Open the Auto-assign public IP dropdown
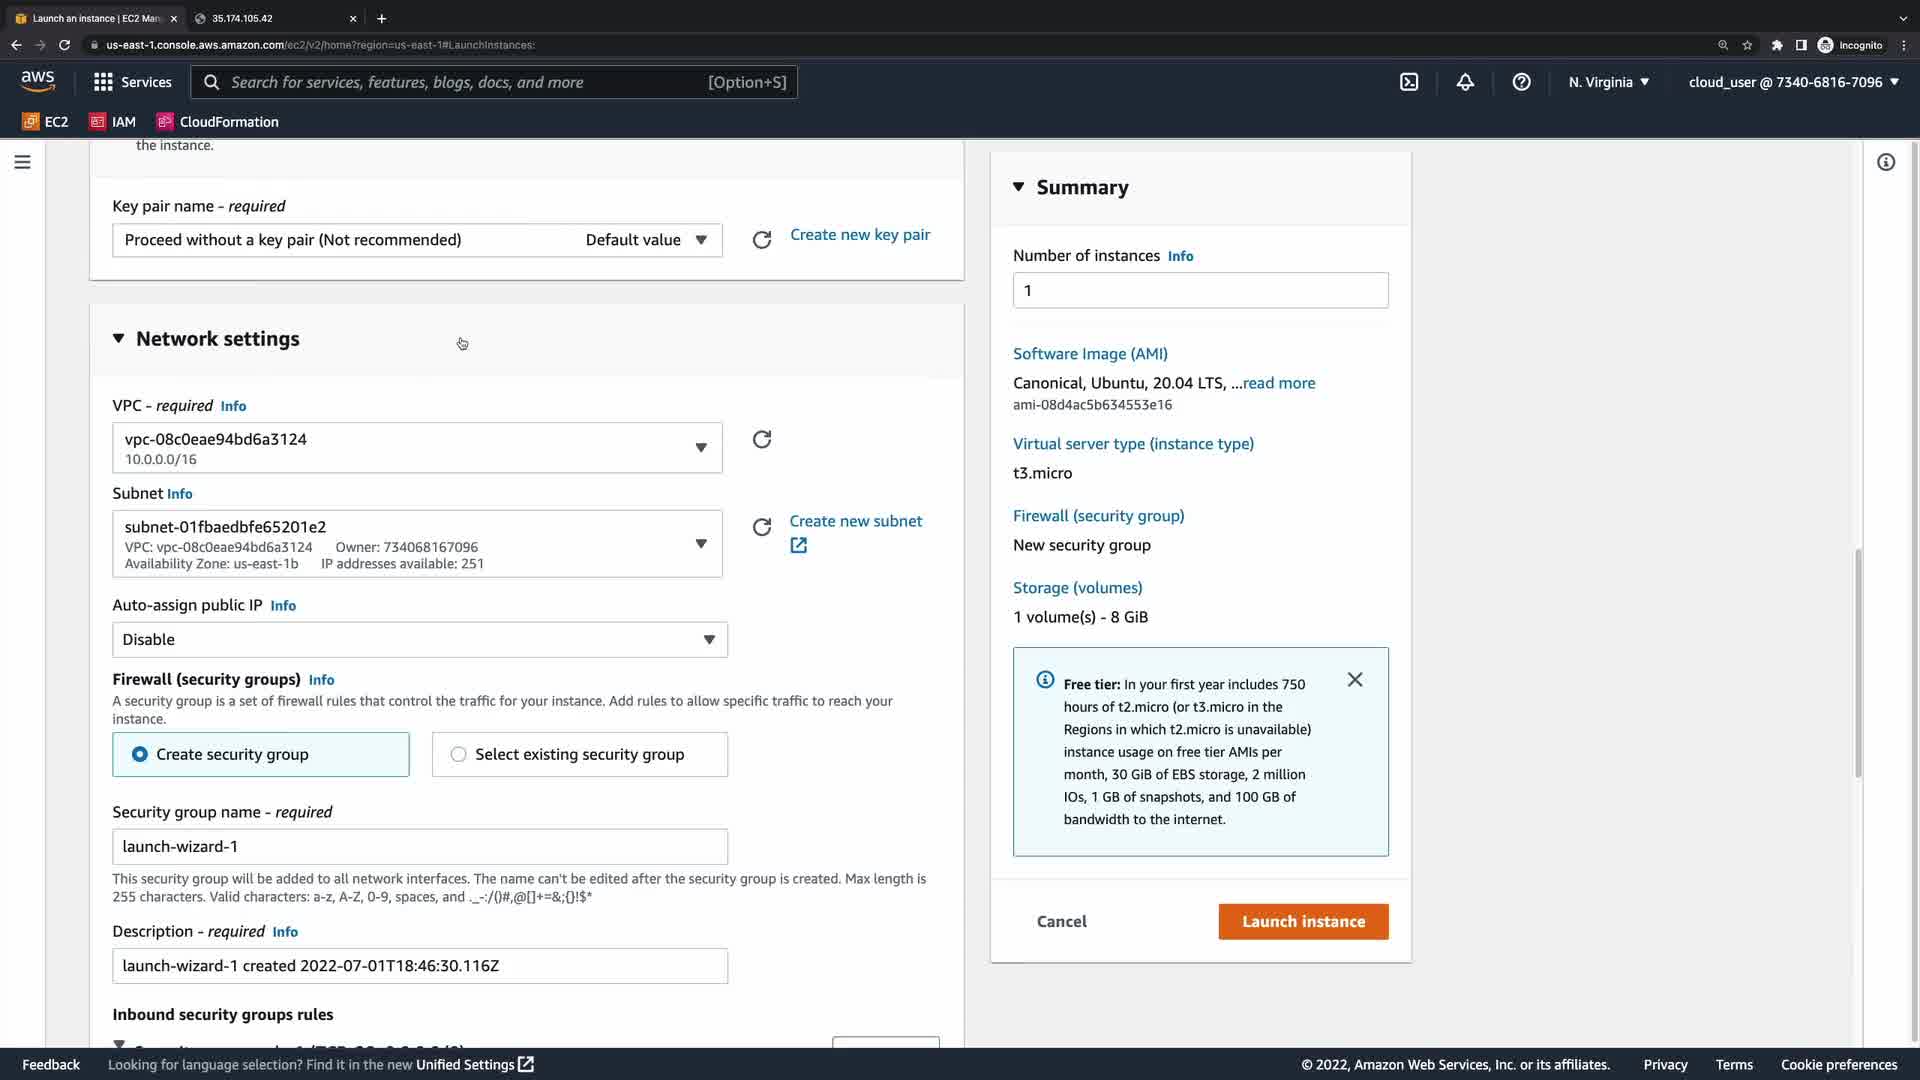 point(420,640)
